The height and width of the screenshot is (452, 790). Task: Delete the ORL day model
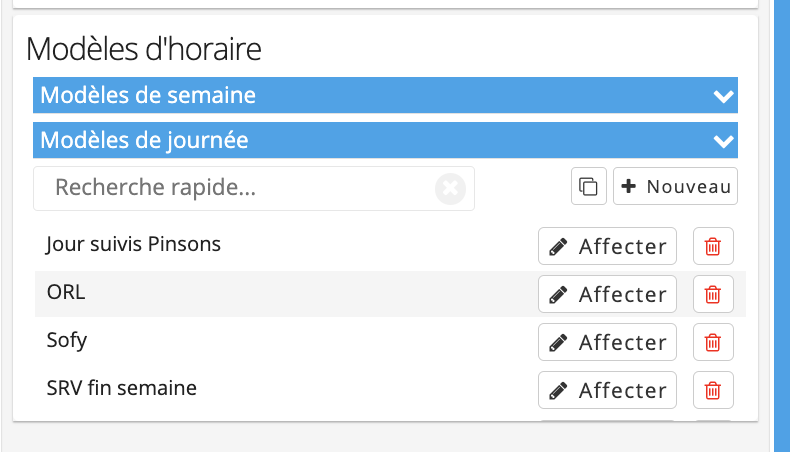[x=713, y=294]
